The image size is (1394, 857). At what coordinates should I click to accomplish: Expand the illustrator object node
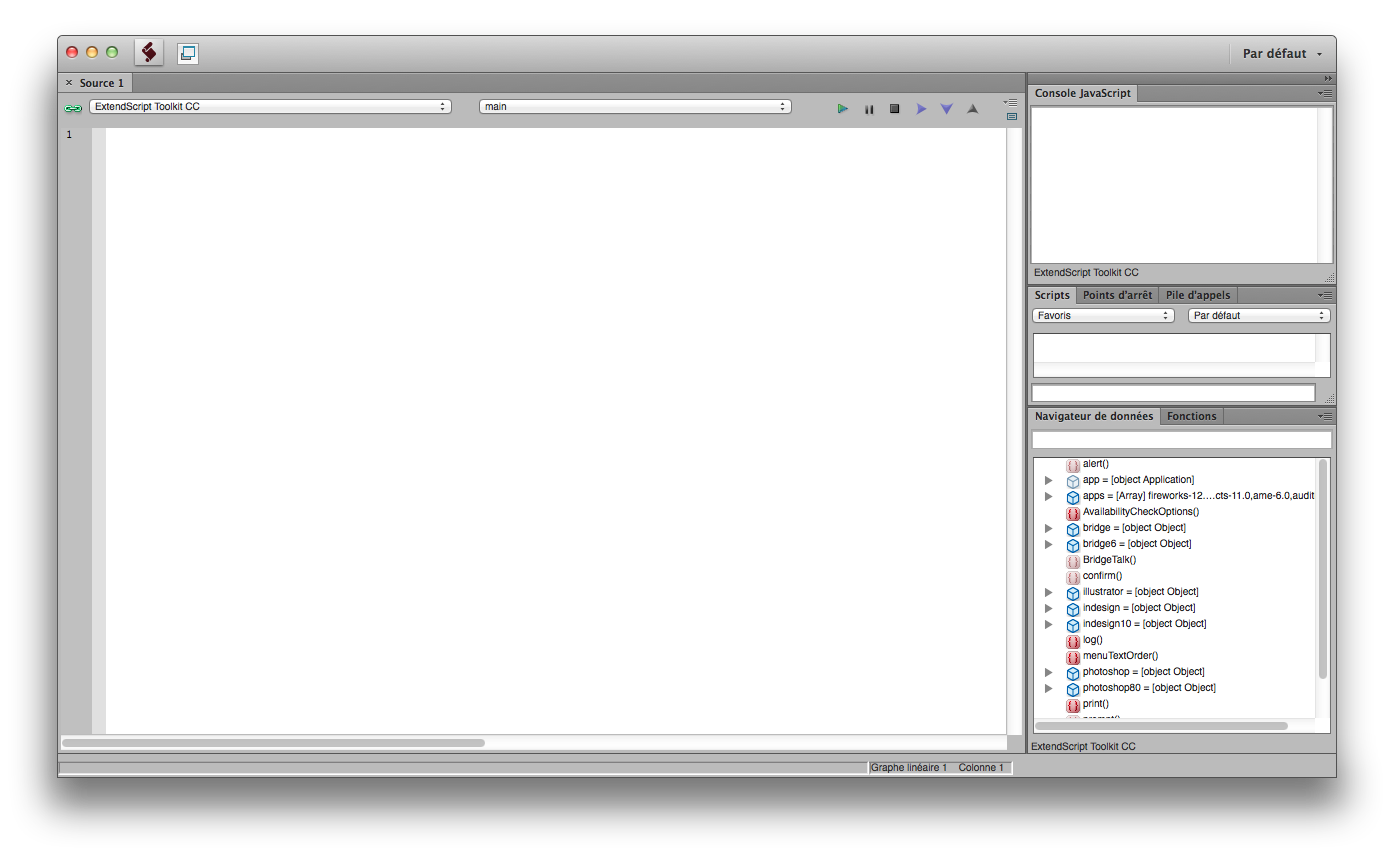coord(1049,592)
